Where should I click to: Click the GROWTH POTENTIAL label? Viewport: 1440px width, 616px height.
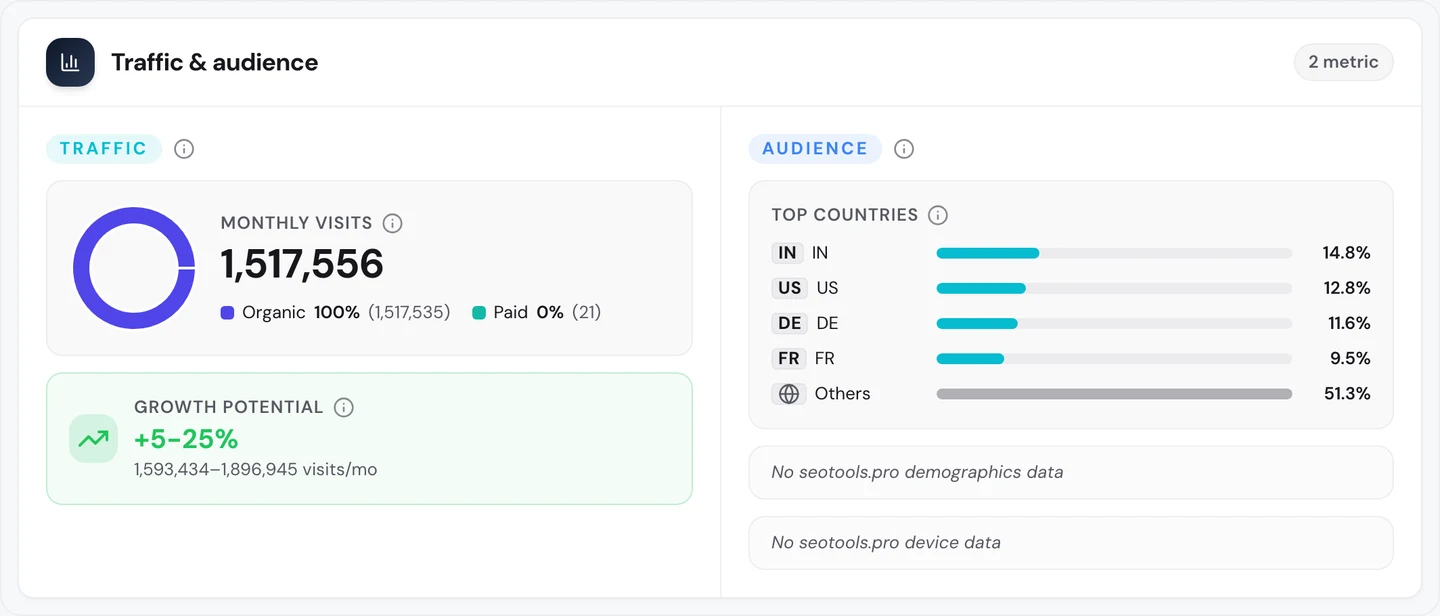click(229, 407)
